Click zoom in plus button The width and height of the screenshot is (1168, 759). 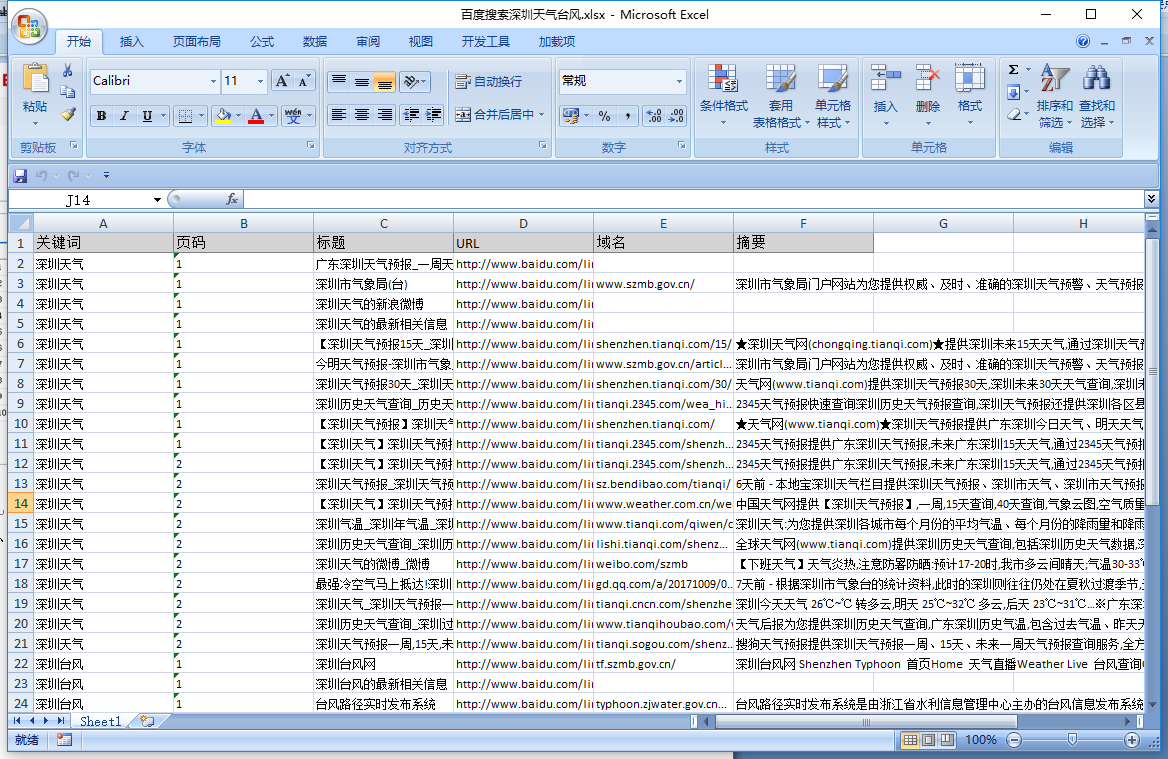click(x=1132, y=740)
